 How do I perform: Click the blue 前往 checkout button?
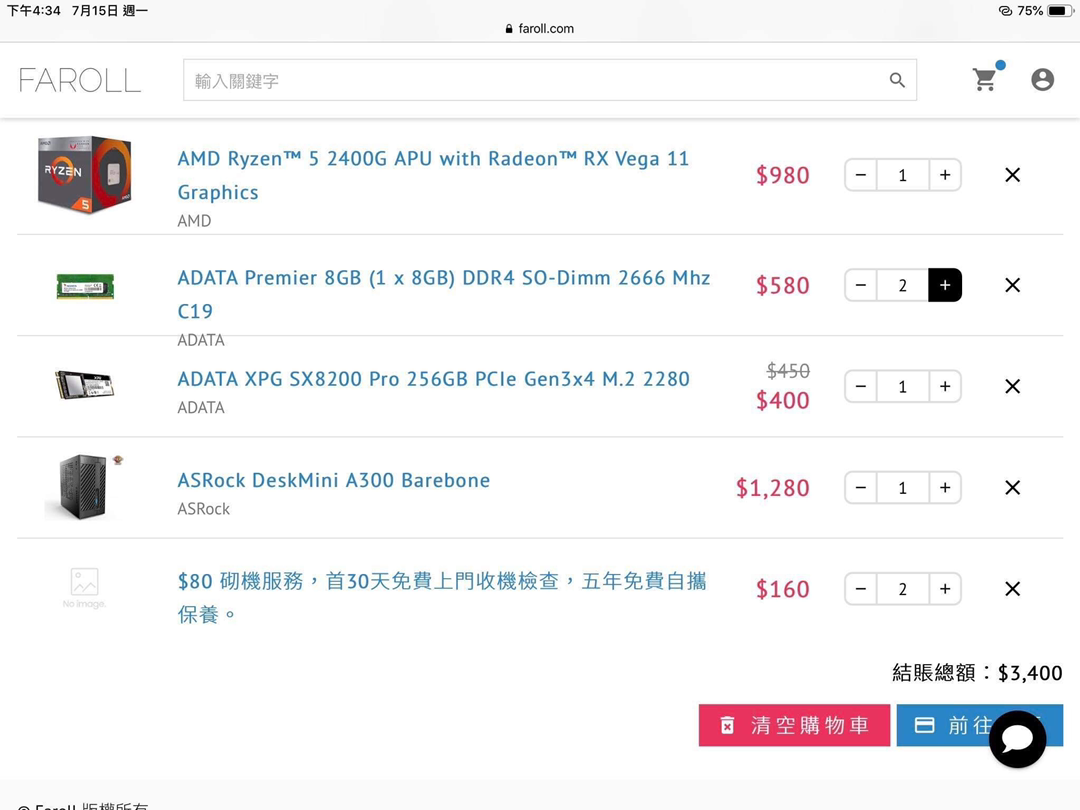click(979, 725)
